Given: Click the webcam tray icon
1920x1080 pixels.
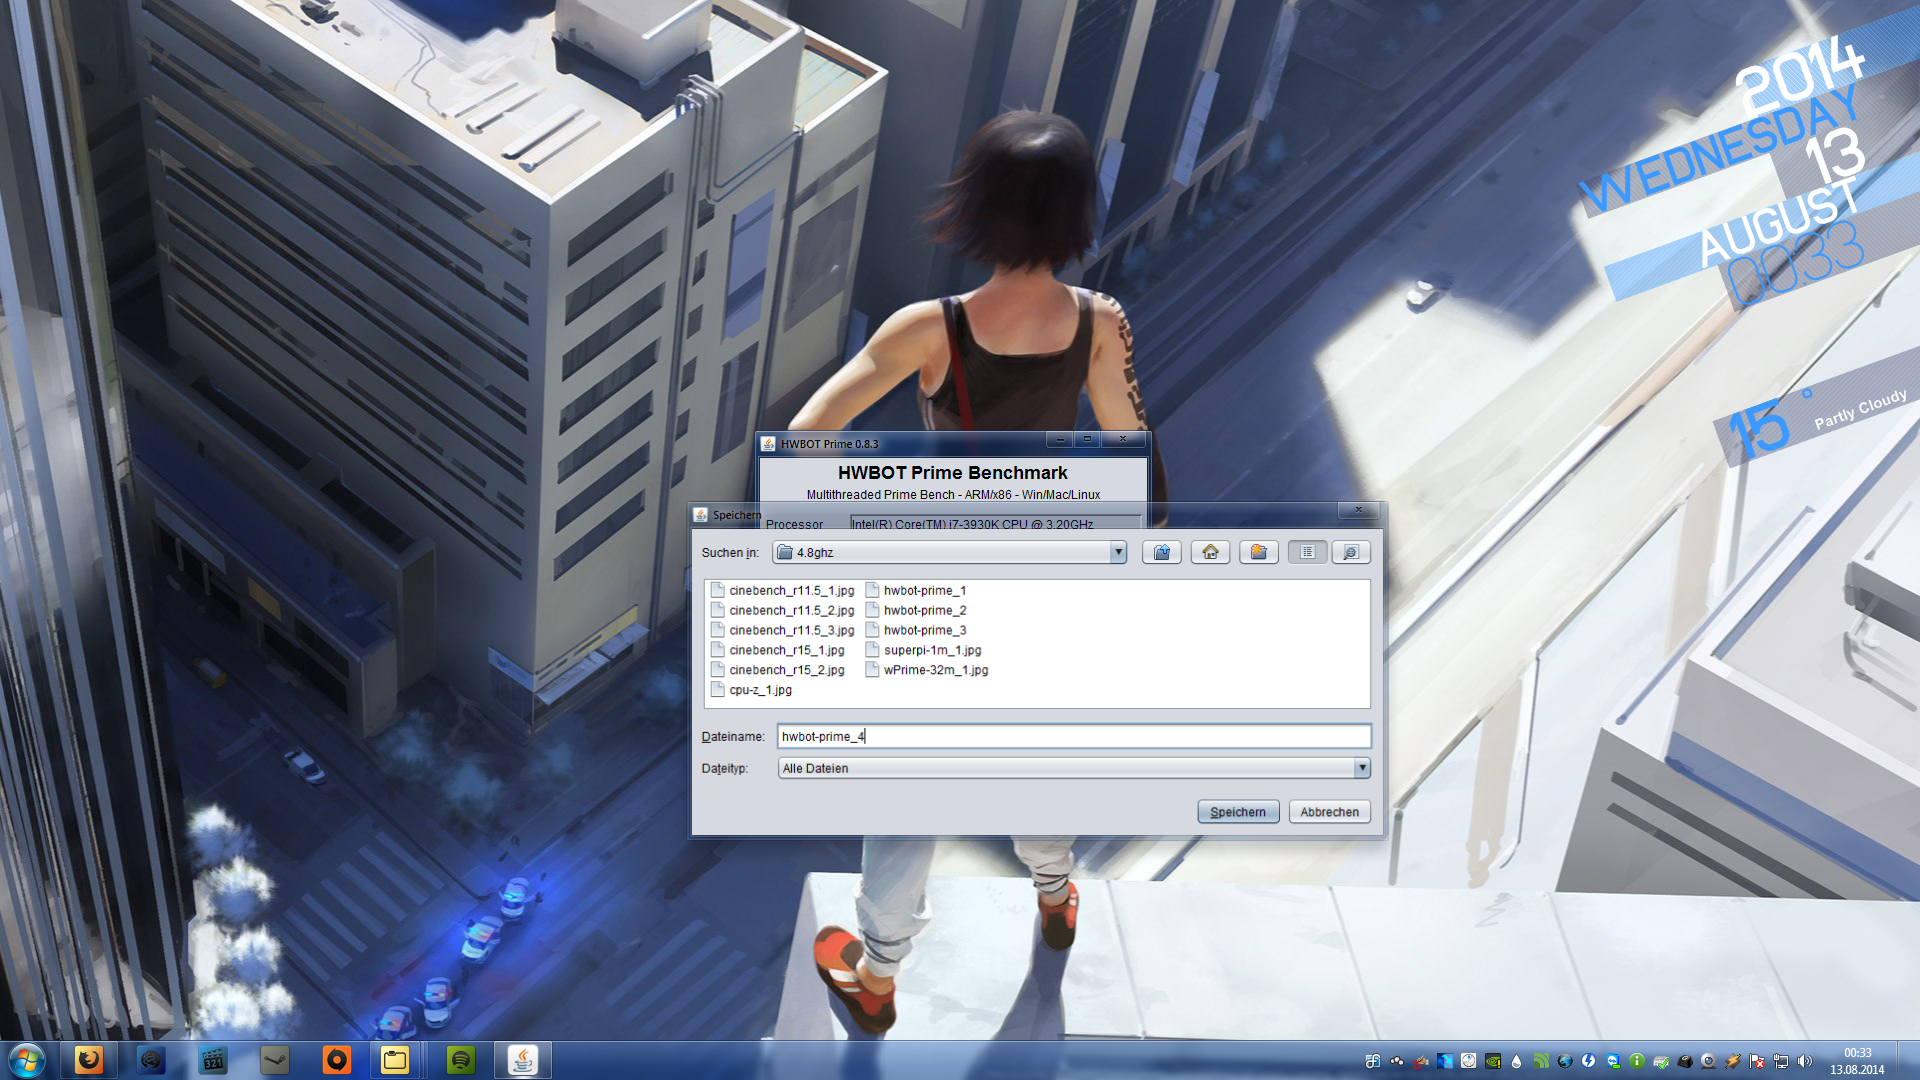Looking at the screenshot, I should [1708, 1061].
